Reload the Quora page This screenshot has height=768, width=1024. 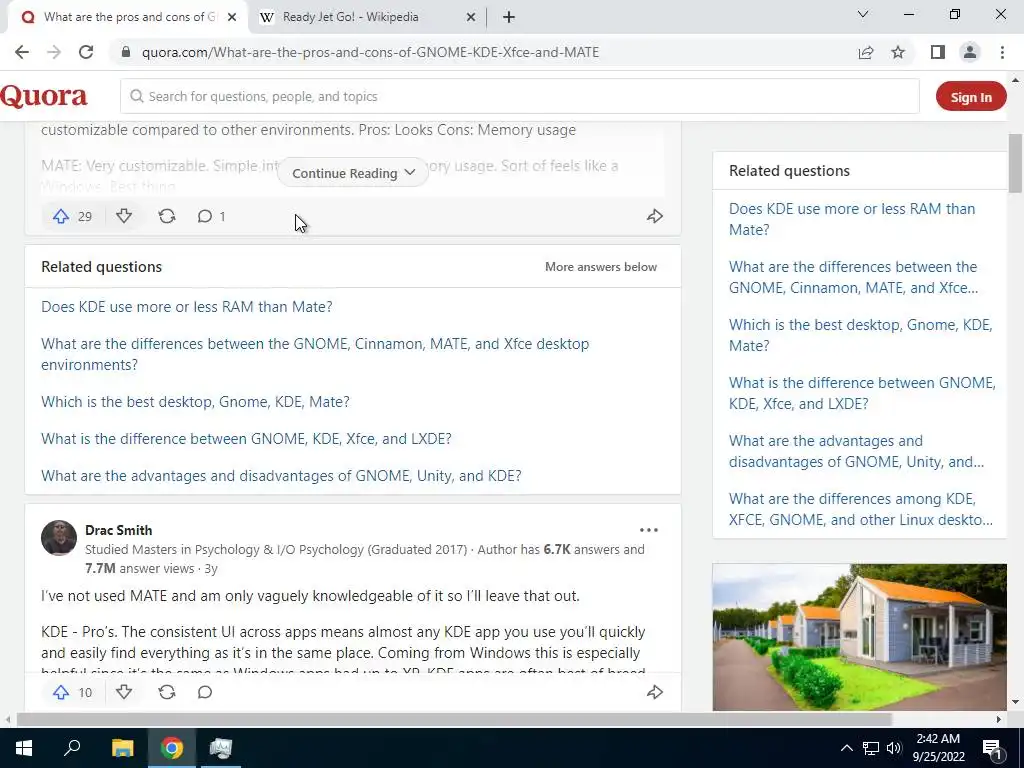pyautogui.click(x=86, y=52)
